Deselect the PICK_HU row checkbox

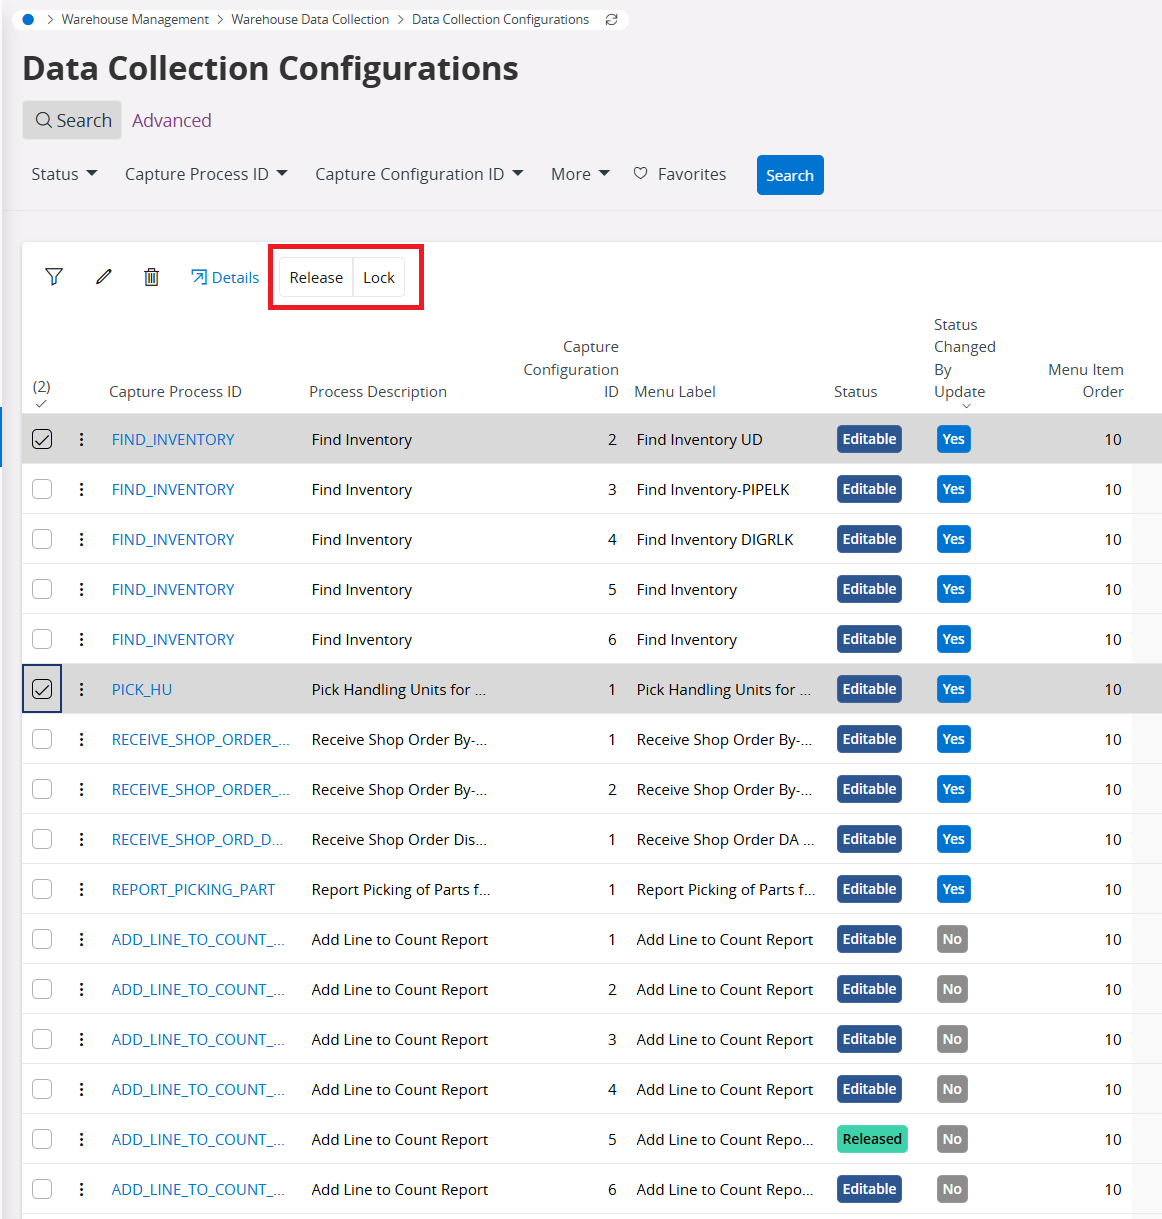[x=42, y=689]
